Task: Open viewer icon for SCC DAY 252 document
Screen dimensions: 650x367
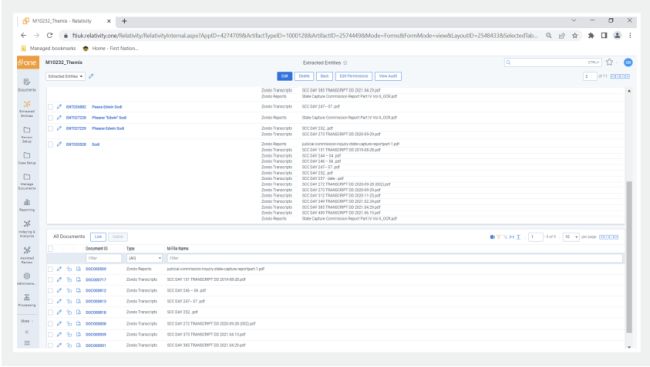Action: pyautogui.click(x=78, y=312)
